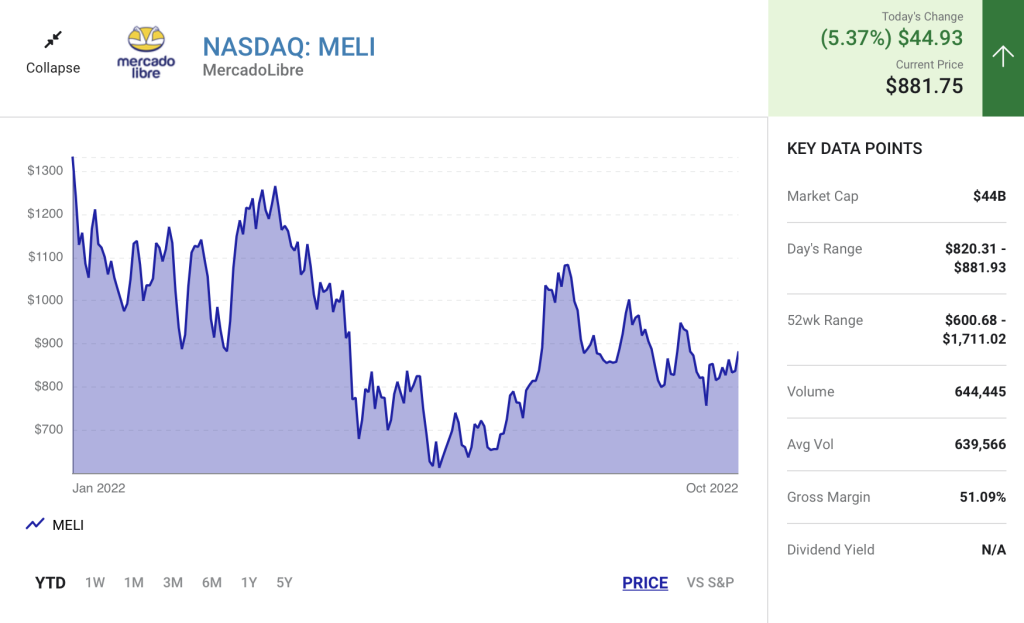Click the MELI legend line icon
The height and width of the screenshot is (623, 1024).
point(35,524)
